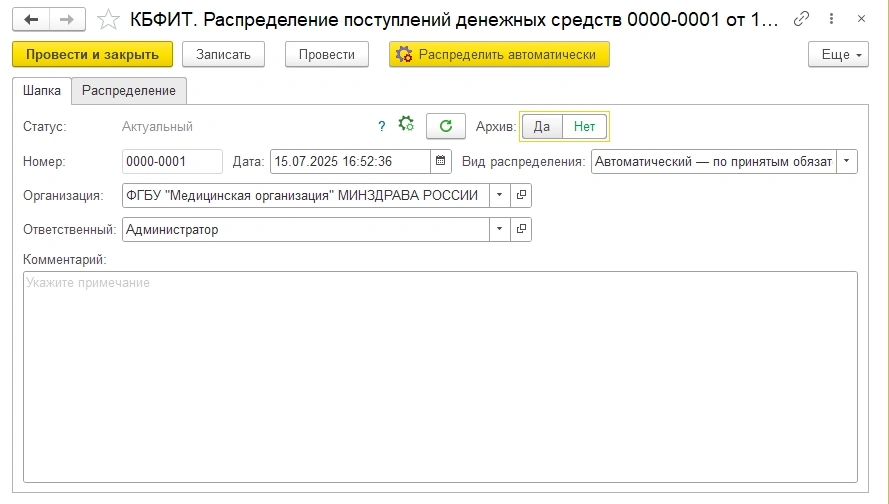Click the Актуальный status text
This screenshot has height=504, width=889.
coord(158,126)
